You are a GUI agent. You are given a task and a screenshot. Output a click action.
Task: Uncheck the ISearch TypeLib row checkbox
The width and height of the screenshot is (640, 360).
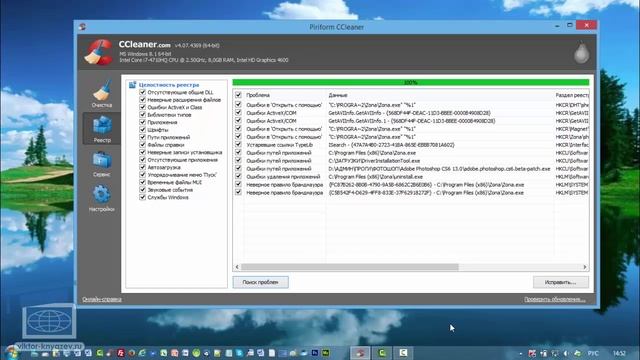[x=238, y=144]
